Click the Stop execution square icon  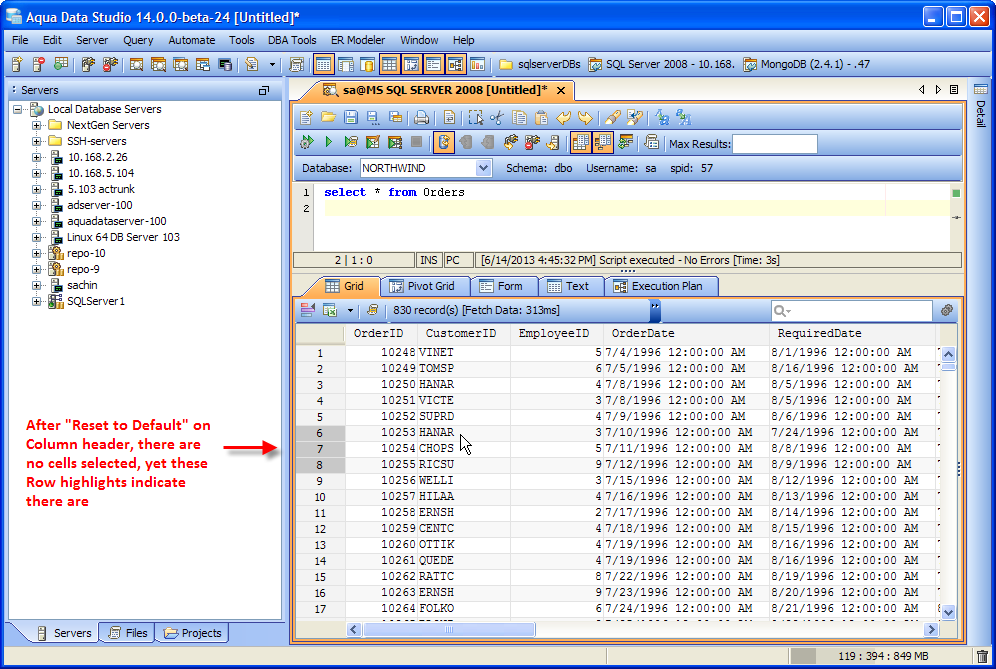coord(417,142)
